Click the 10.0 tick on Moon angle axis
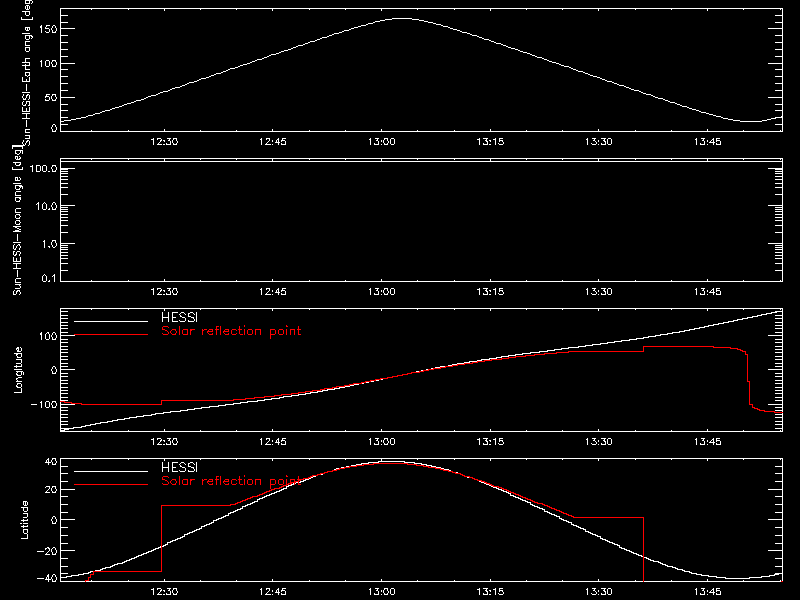This screenshot has width=800, height=600. (46, 207)
